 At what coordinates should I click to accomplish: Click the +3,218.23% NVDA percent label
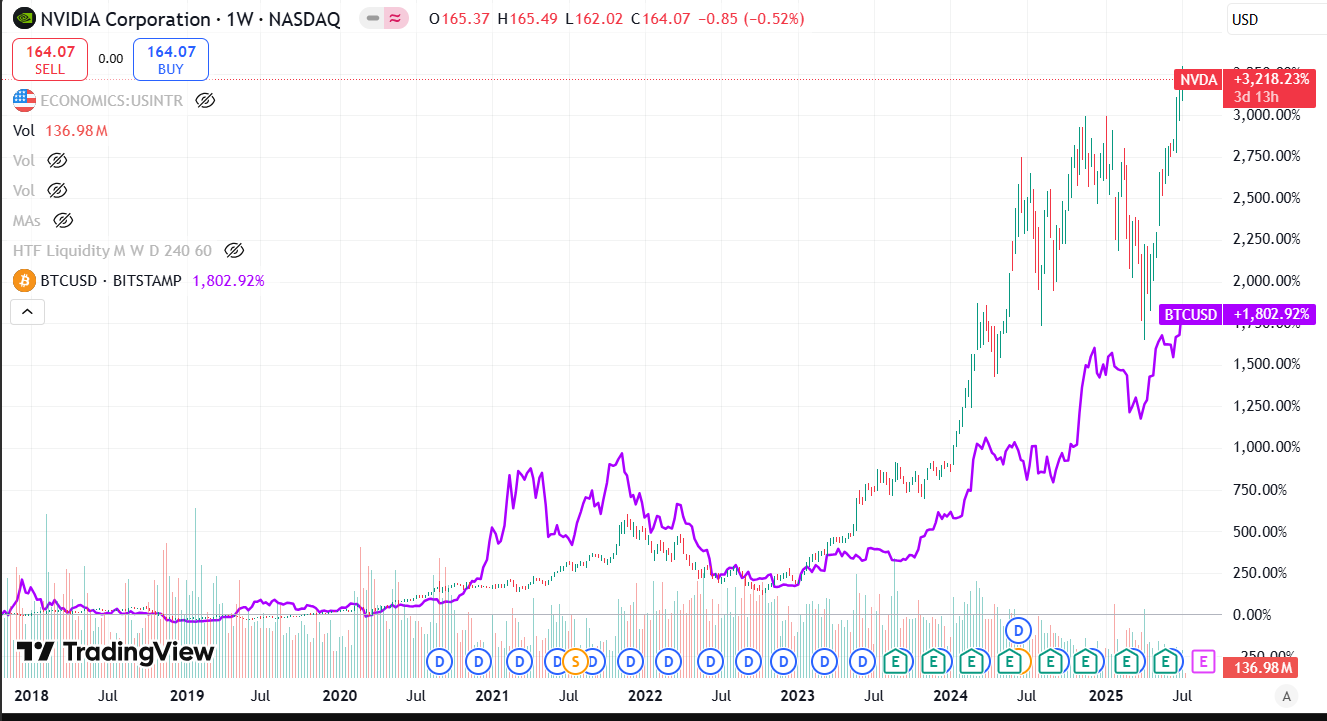point(1271,78)
